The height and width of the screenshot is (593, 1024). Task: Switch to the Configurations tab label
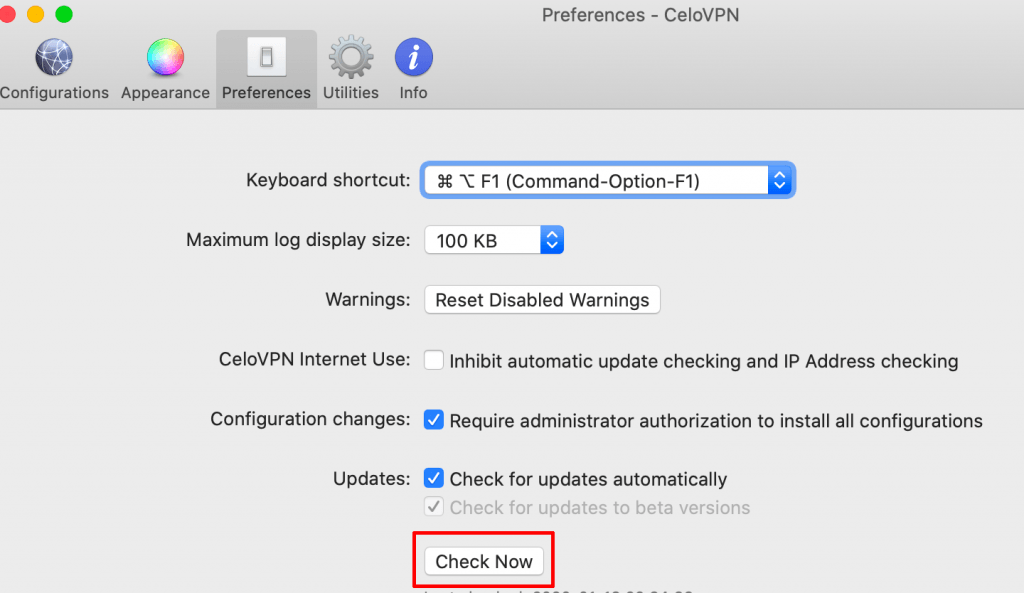pos(54,93)
